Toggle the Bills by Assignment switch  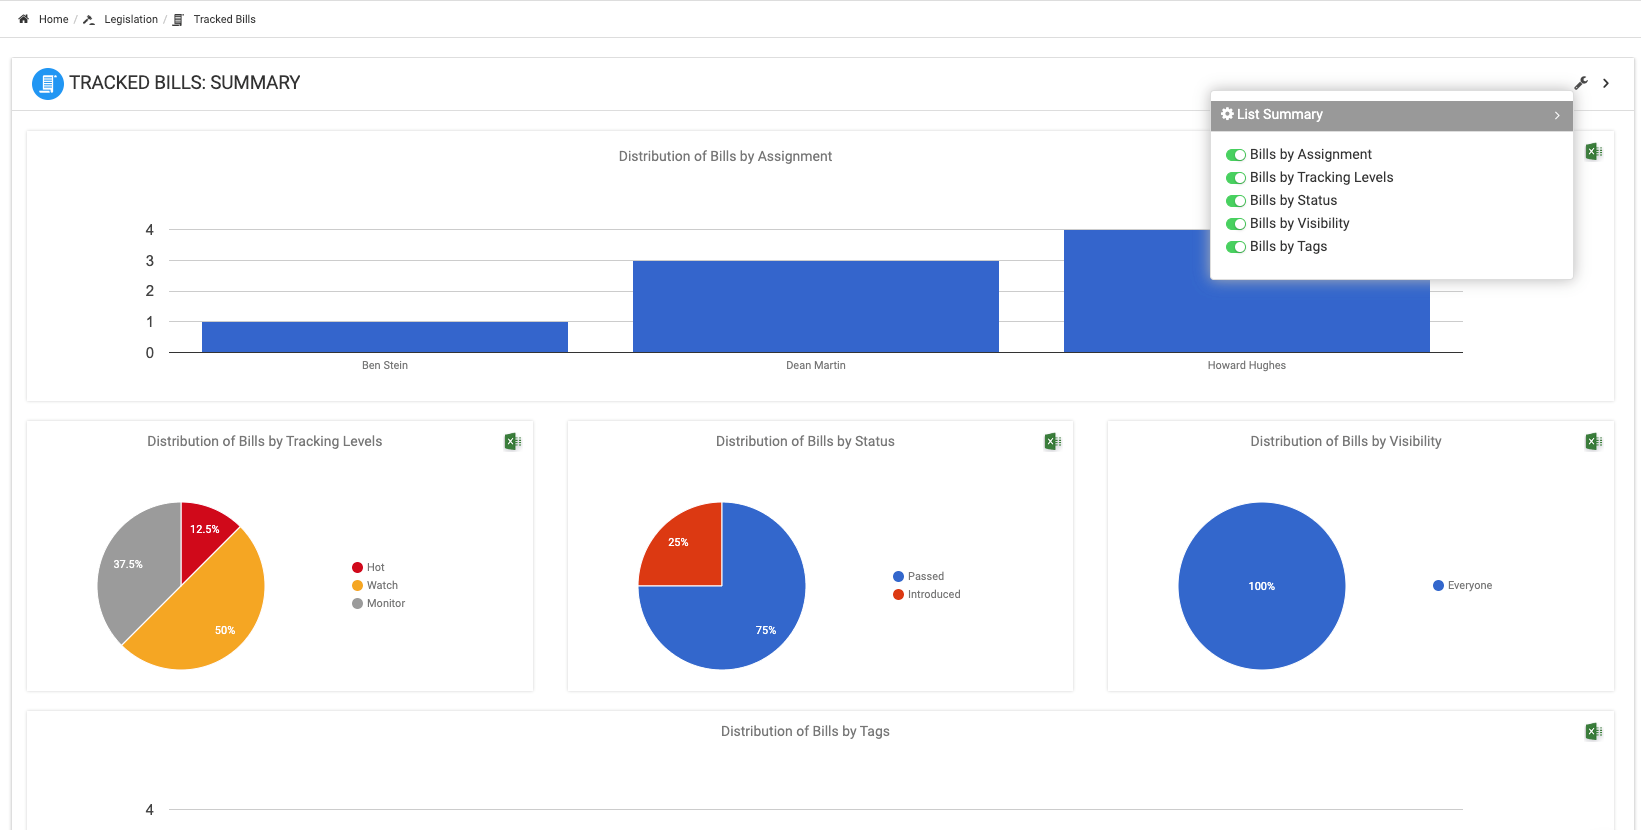[1236, 155]
